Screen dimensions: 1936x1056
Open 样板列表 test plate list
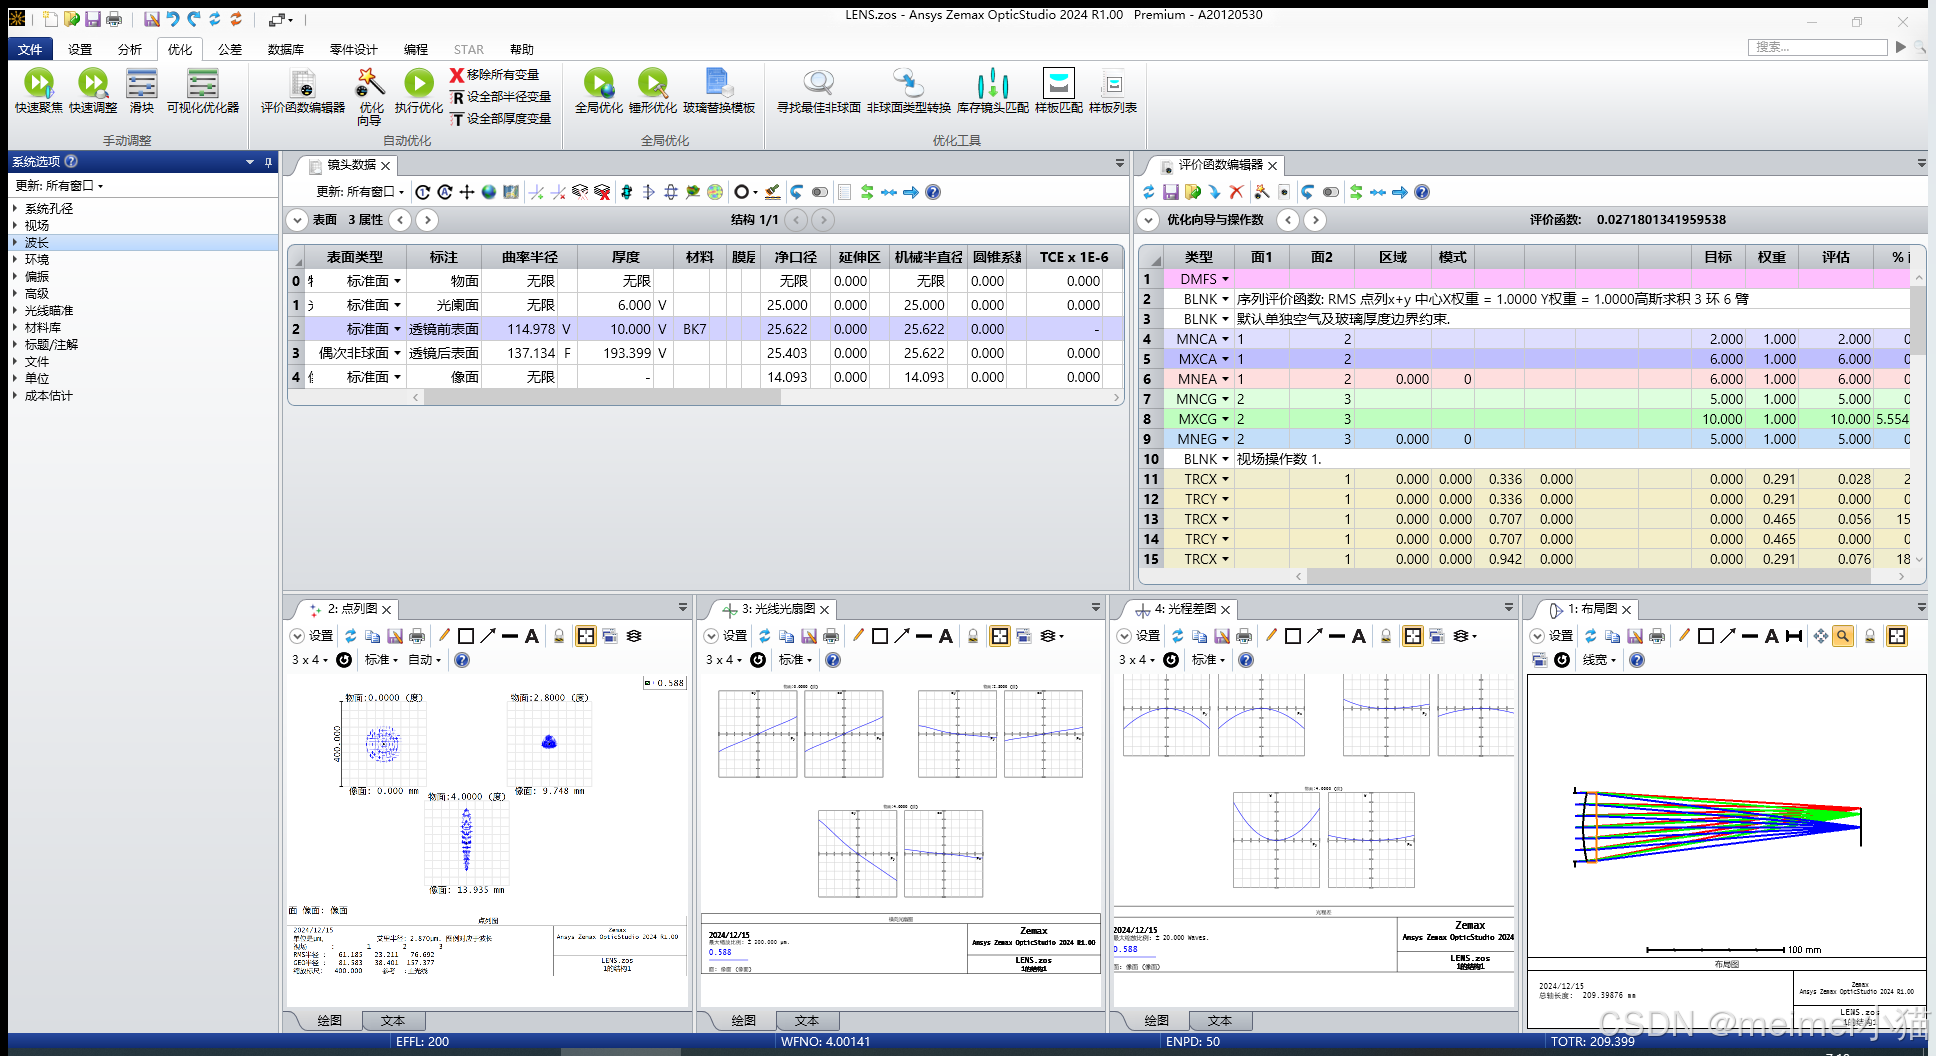click(1113, 91)
